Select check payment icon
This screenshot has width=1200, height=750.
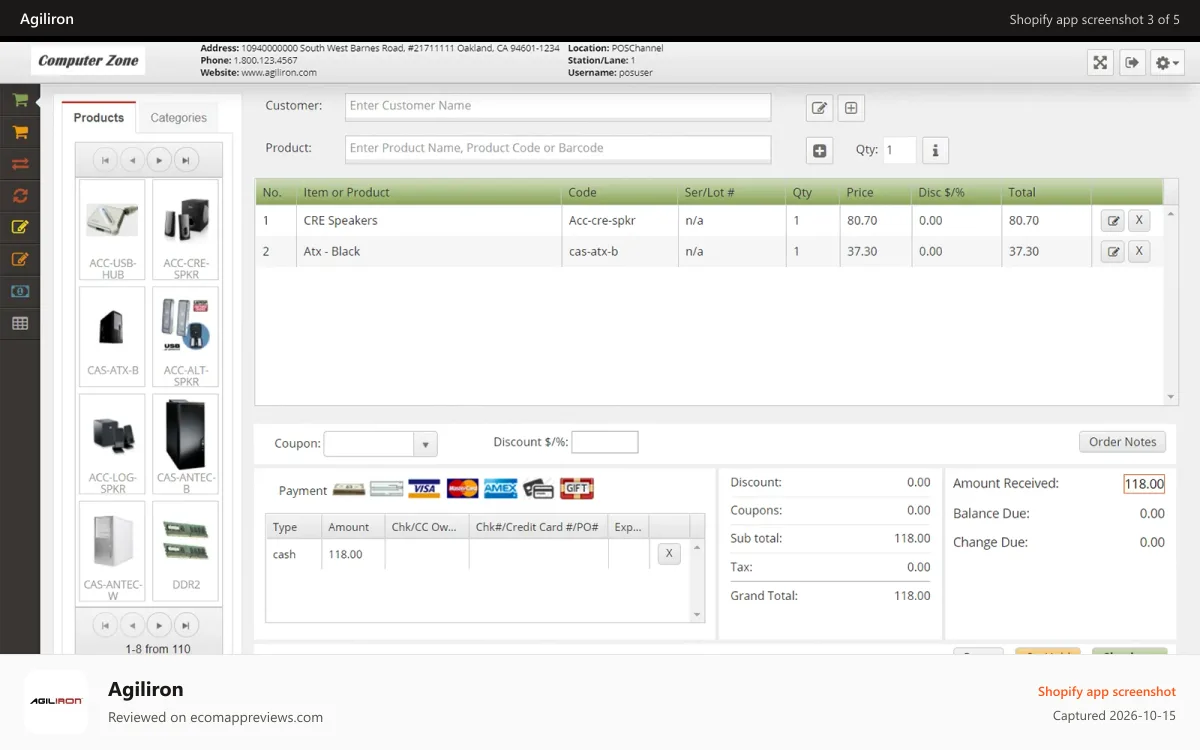[x=386, y=489]
